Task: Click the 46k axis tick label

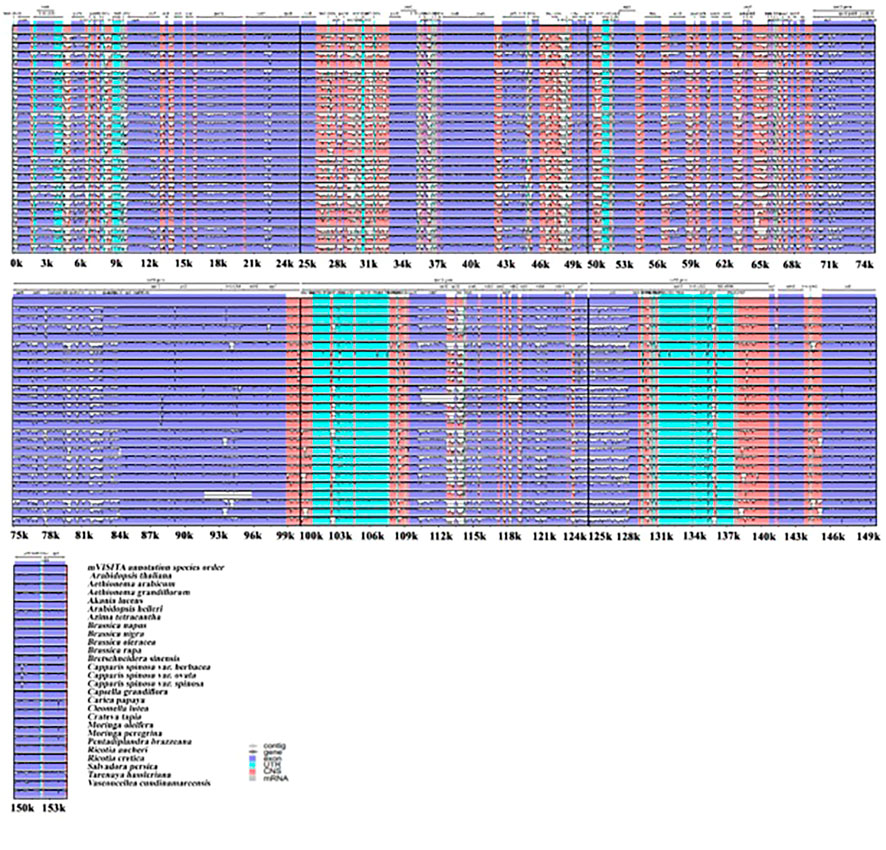Action: [540, 264]
